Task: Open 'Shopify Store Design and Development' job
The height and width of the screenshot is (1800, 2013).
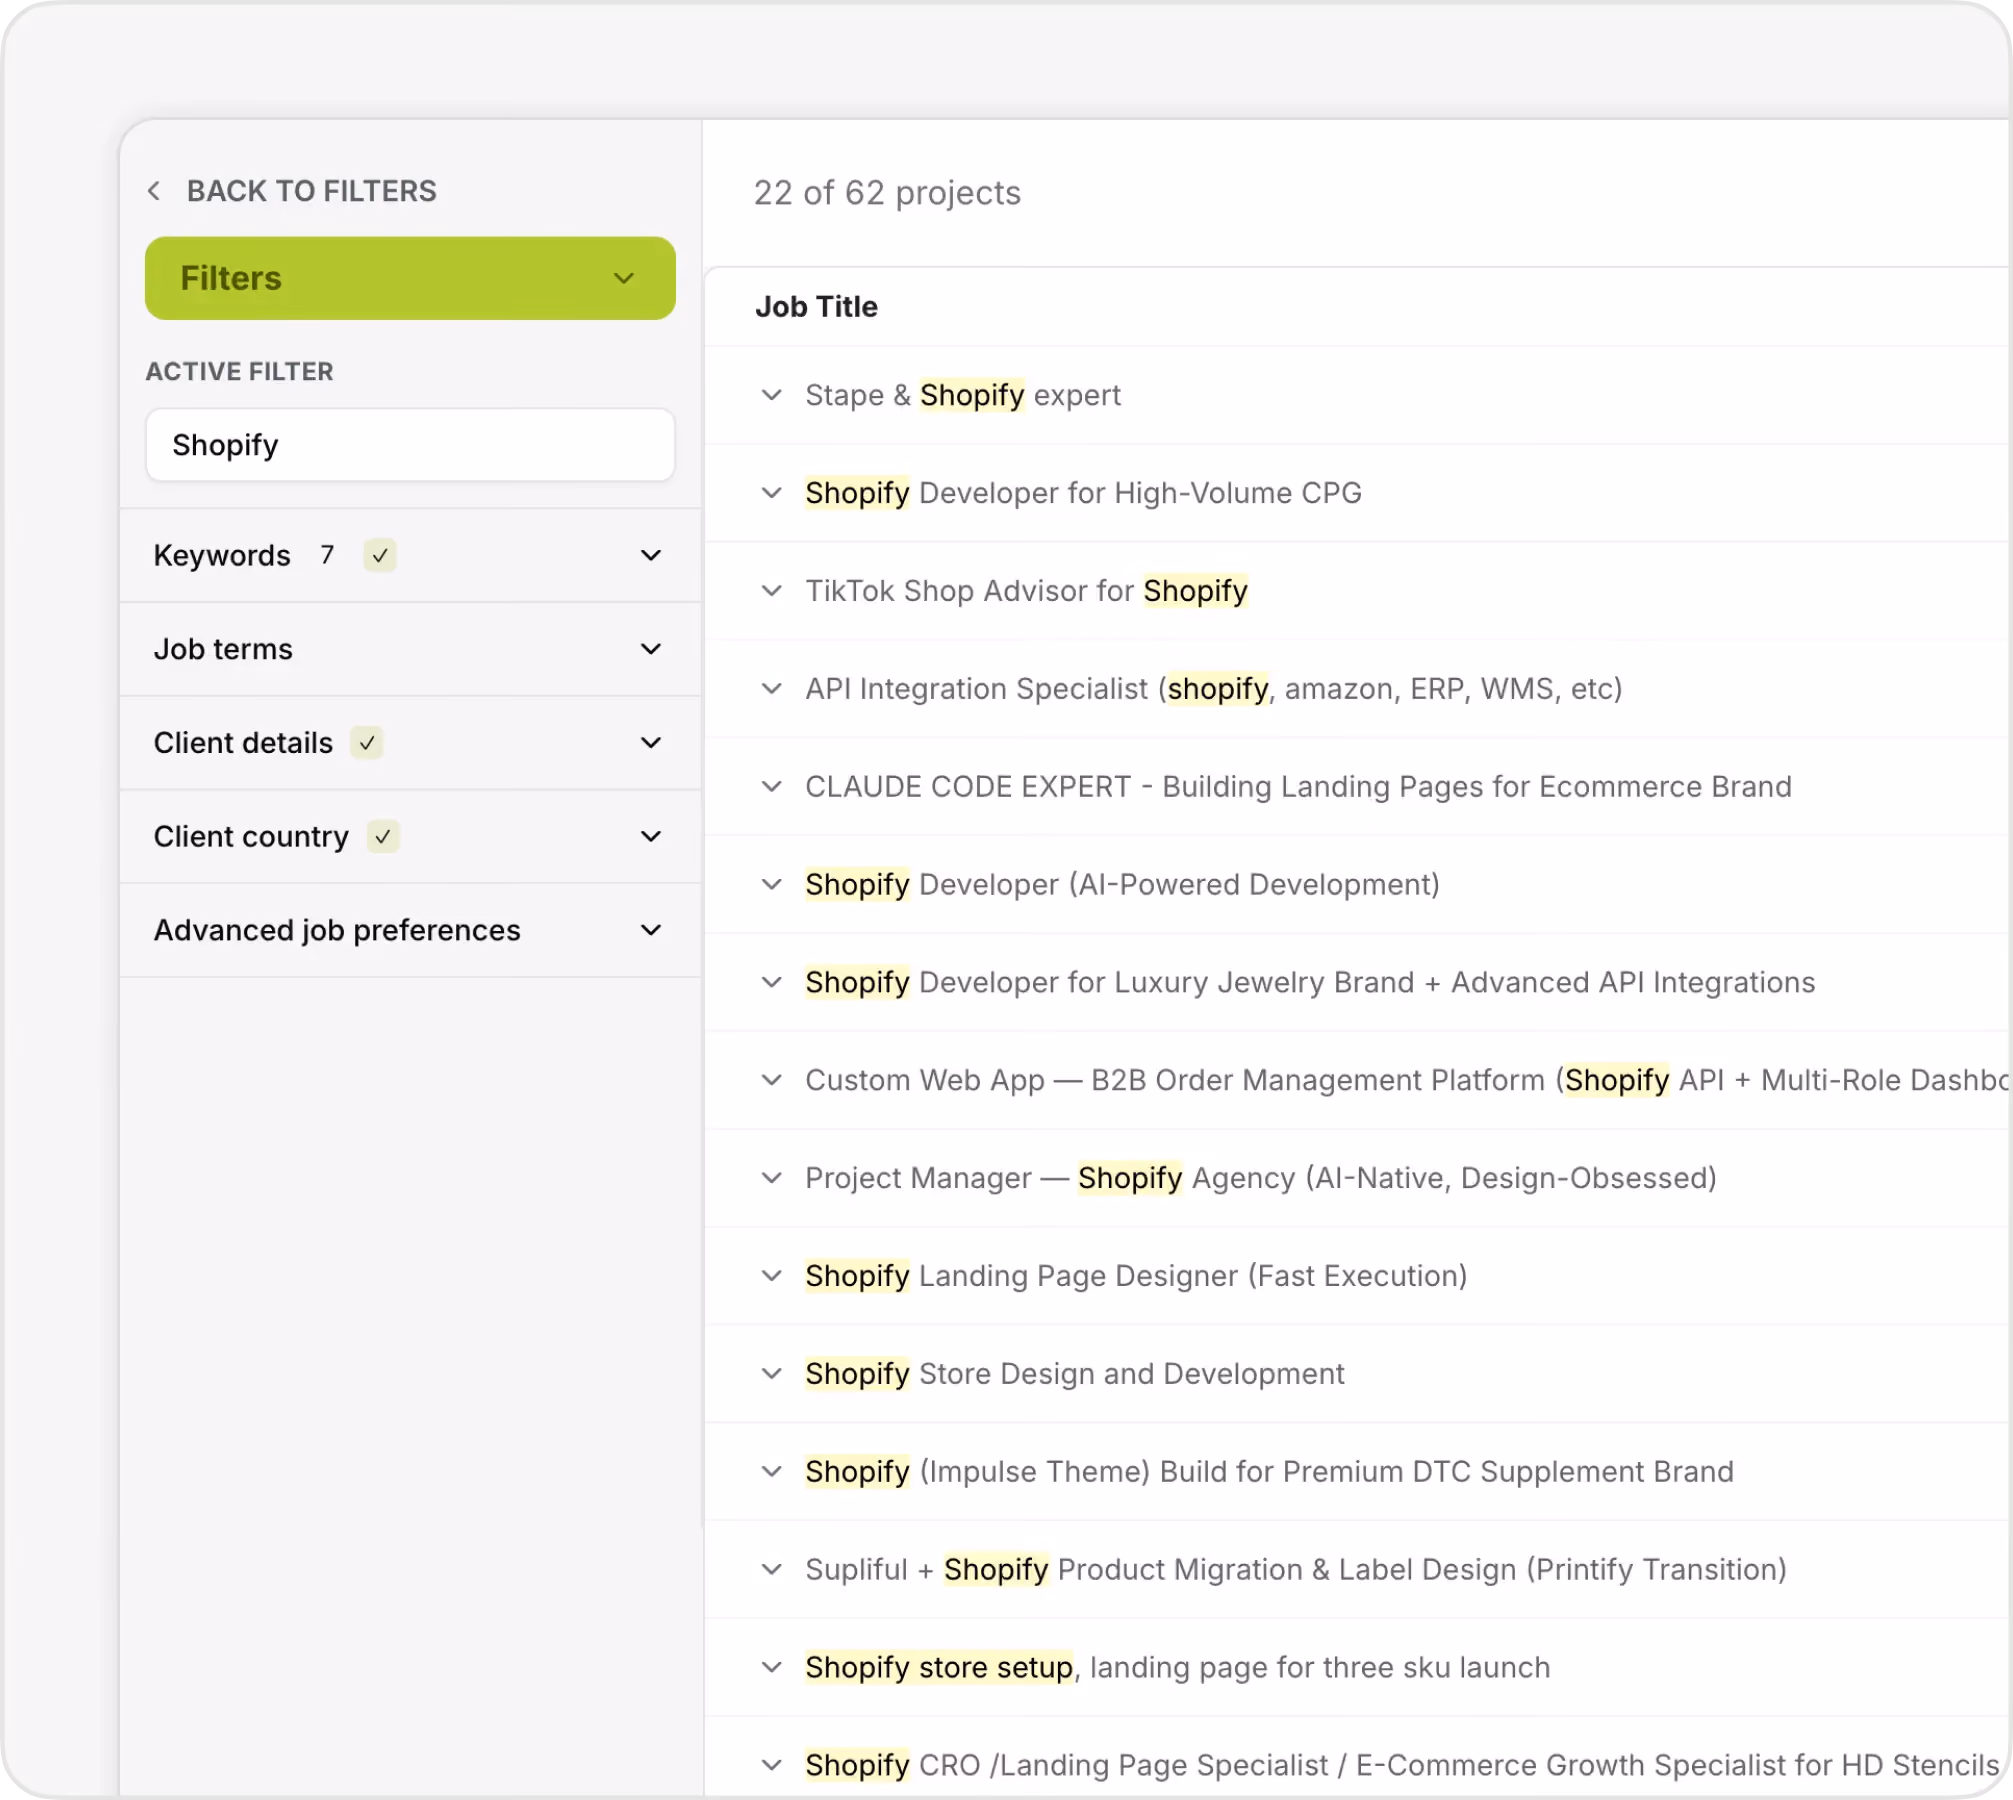Action: [1075, 1374]
